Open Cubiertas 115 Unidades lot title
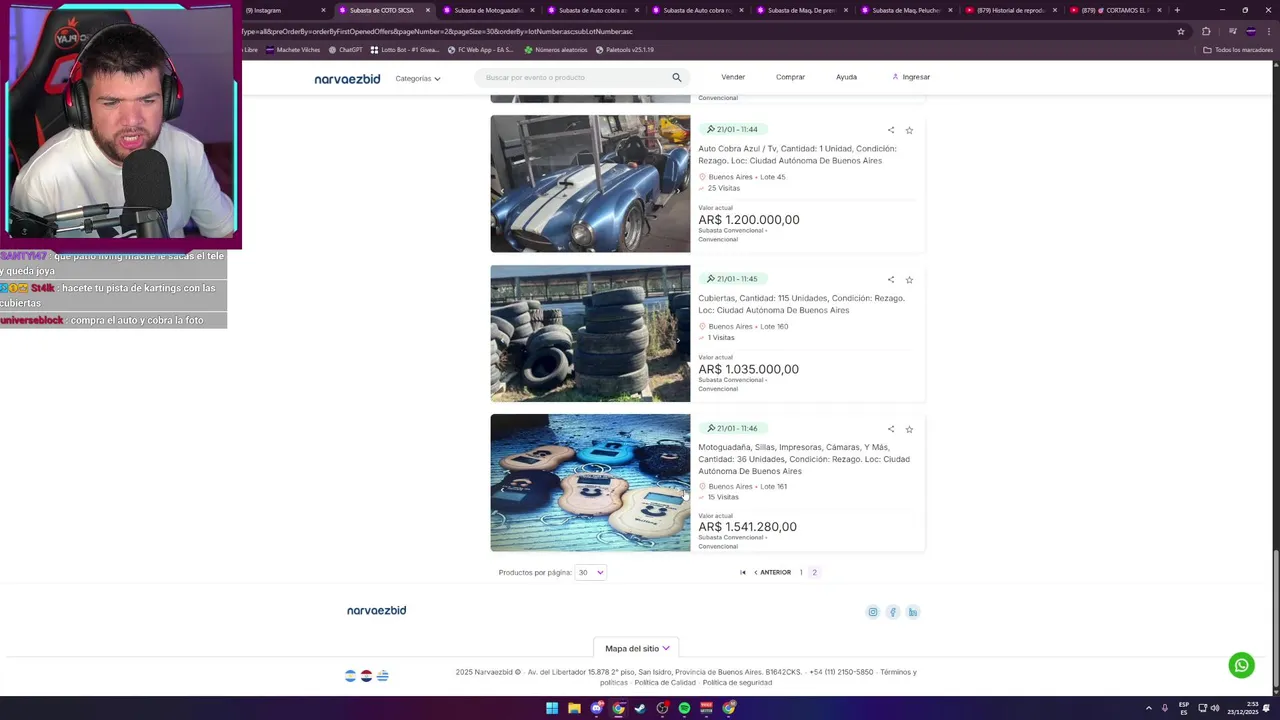This screenshot has height=720, width=1280. [x=801, y=304]
